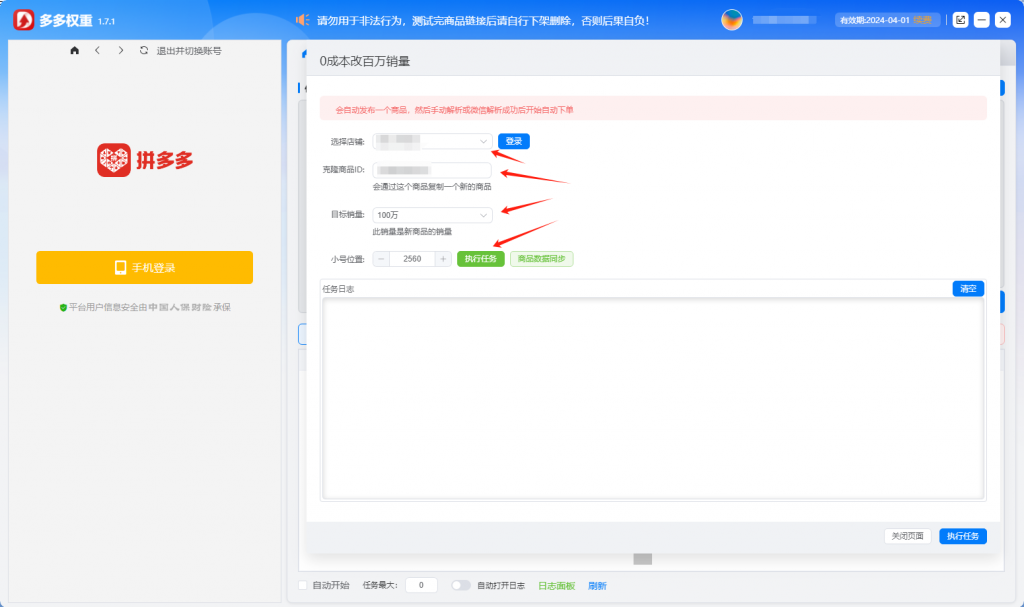The height and width of the screenshot is (607, 1024).
Task: Click the pop-out window icon in title bar
Action: 960,20
